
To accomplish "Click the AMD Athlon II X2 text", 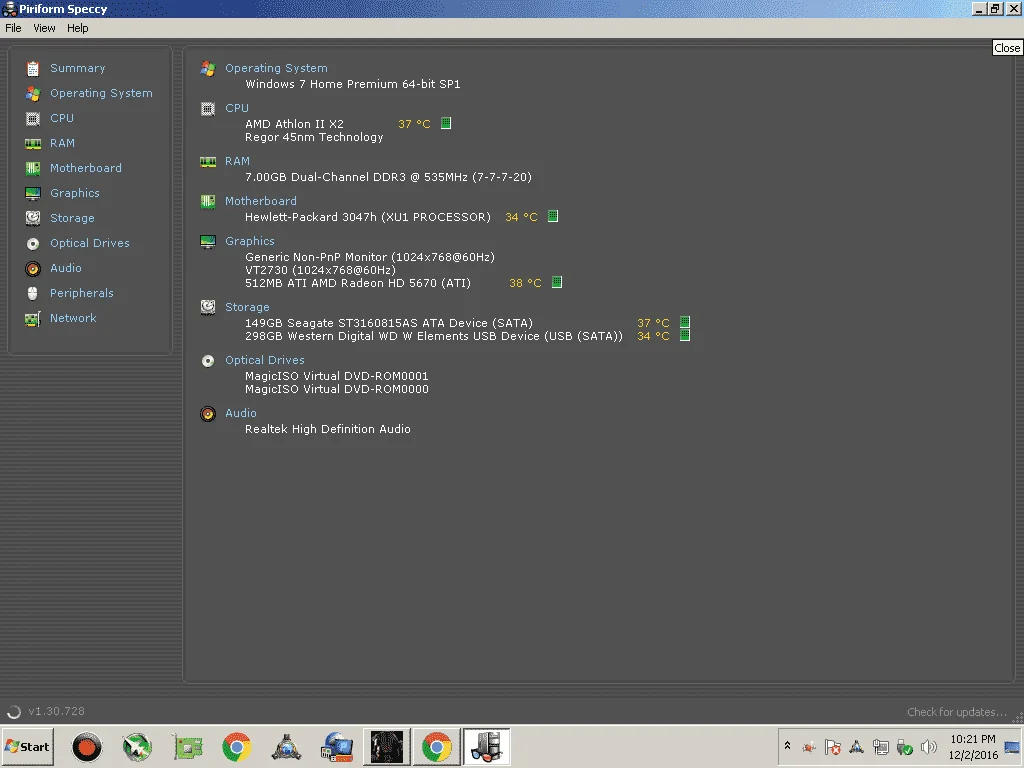I will pyautogui.click(x=294, y=124).
